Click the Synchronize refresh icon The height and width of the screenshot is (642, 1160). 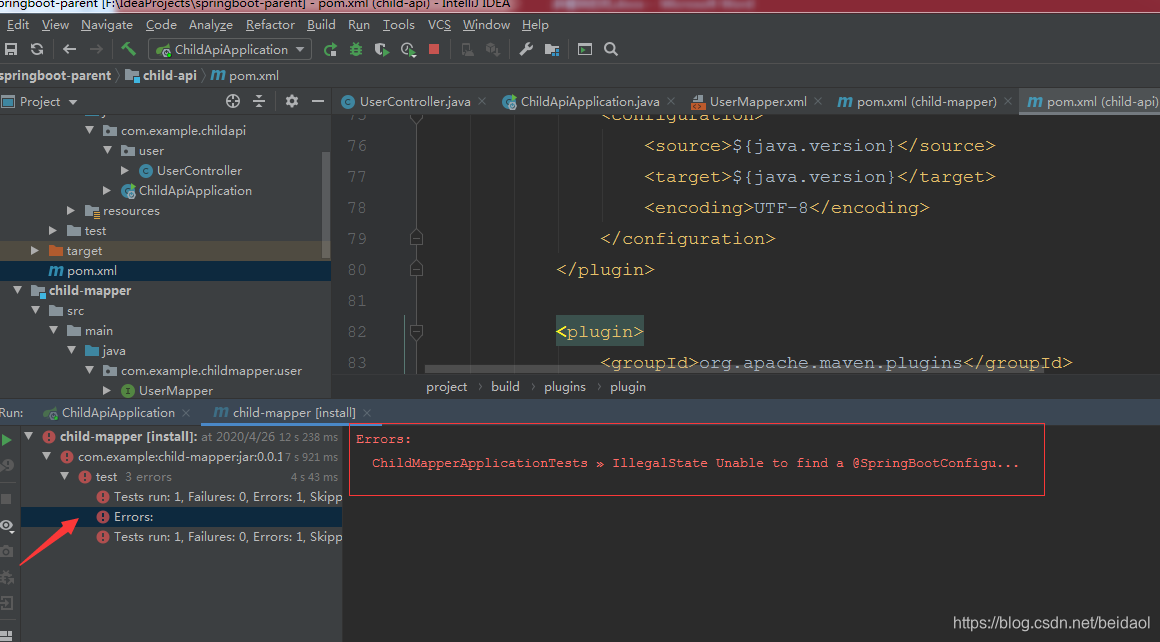coord(37,50)
